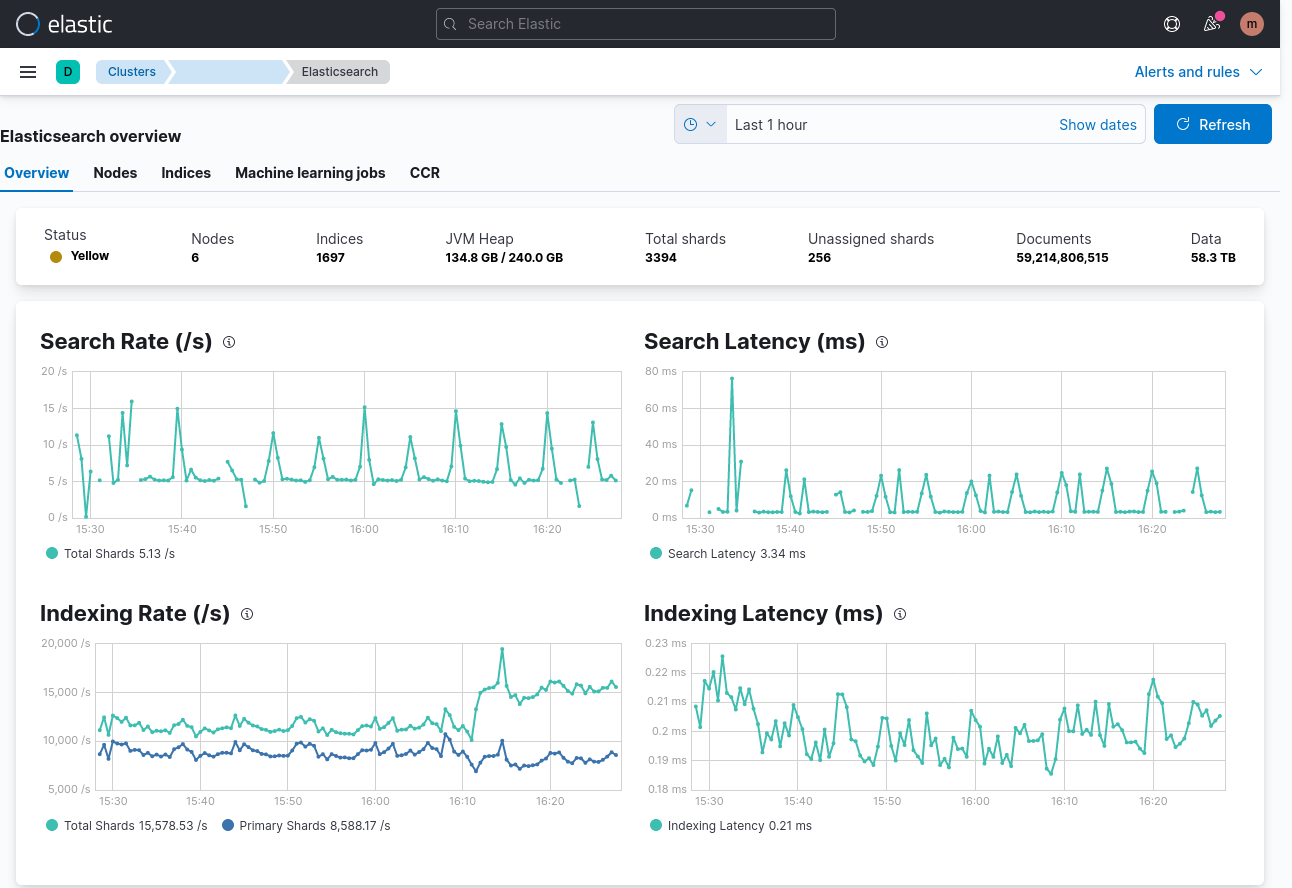Viewport: 1292px width, 888px height.
Task: Expand the Alerts and rules dropdown
Action: [1198, 72]
